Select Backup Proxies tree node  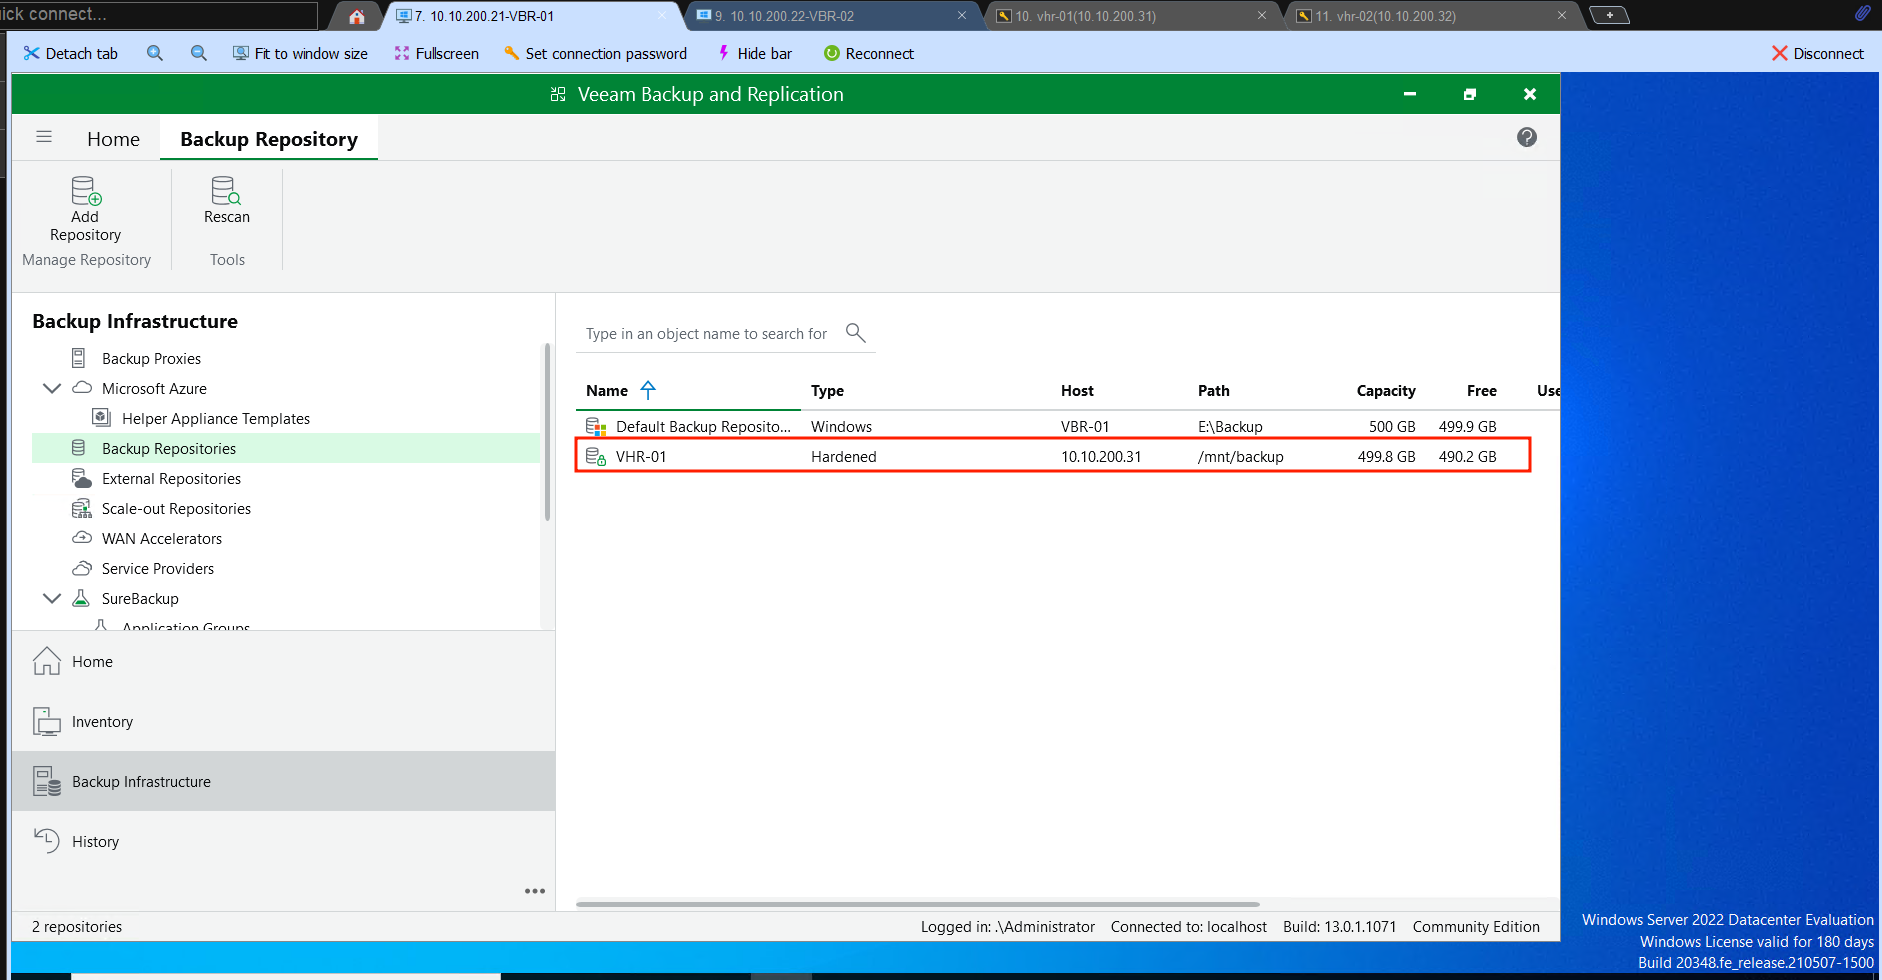tap(151, 358)
